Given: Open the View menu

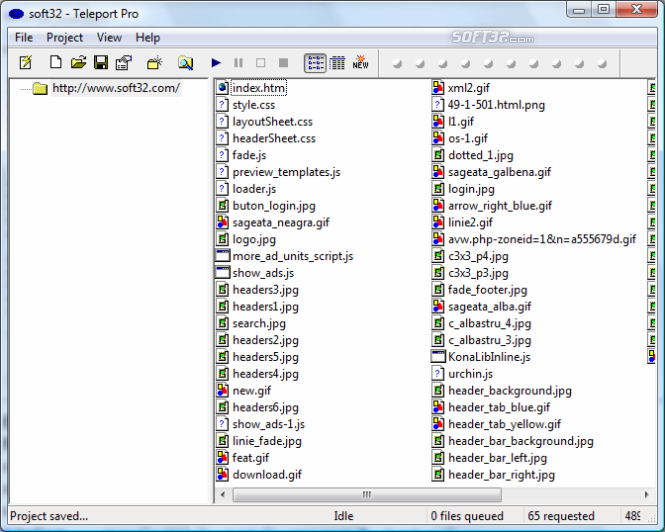Looking at the screenshot, I should point(109,37).
